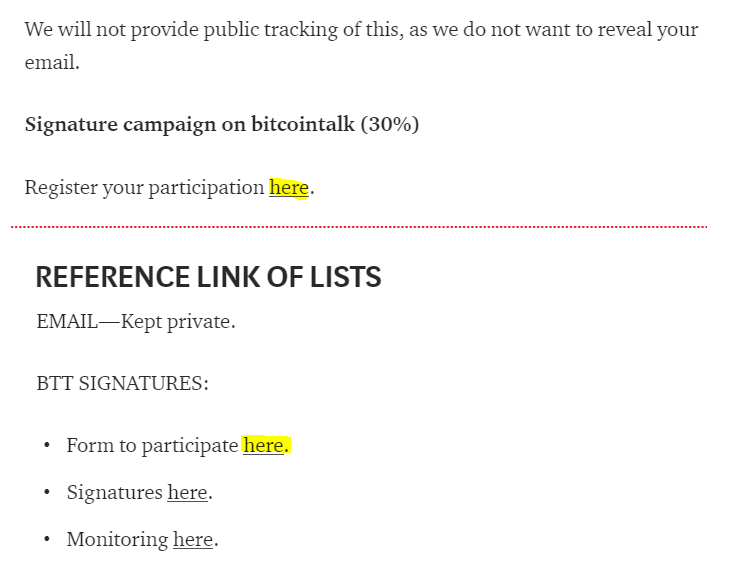733x564 pixels.
Task: Click the word "Signatures" in the bullet list
Action: 115,492
